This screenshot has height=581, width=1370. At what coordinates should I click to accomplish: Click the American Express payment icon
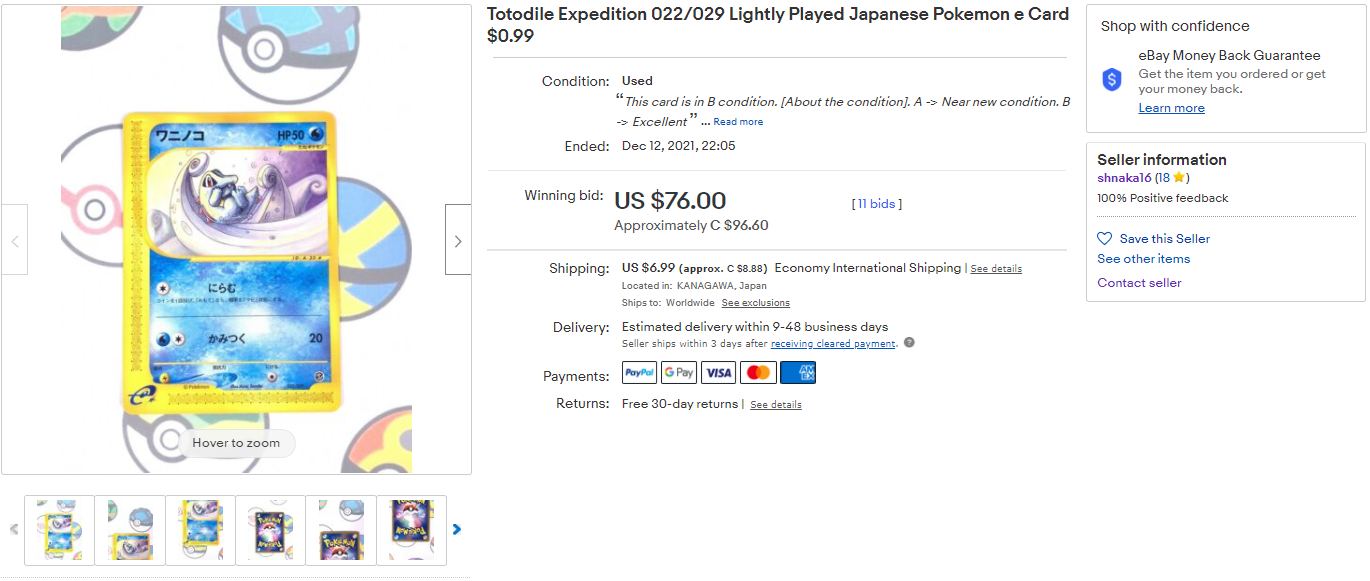click(x=797, y=373)
